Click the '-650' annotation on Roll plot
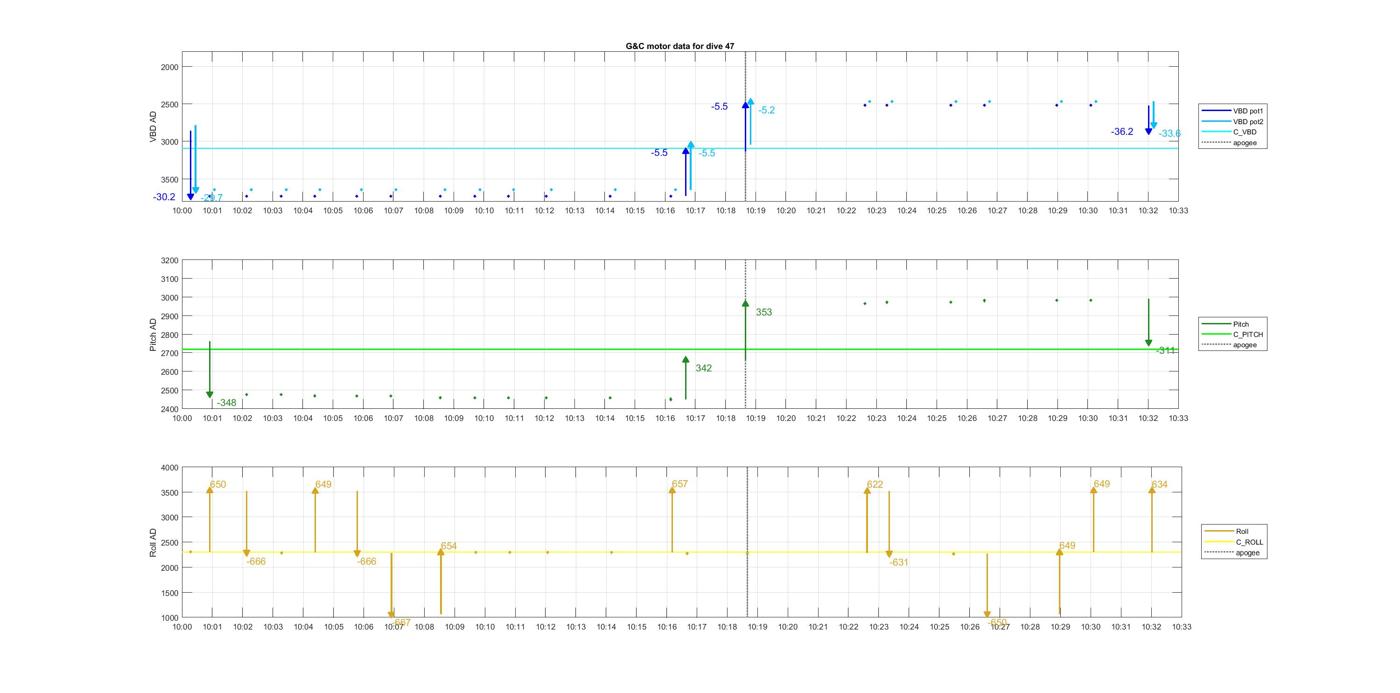The image size is (1400, 693). click(996, 622)
